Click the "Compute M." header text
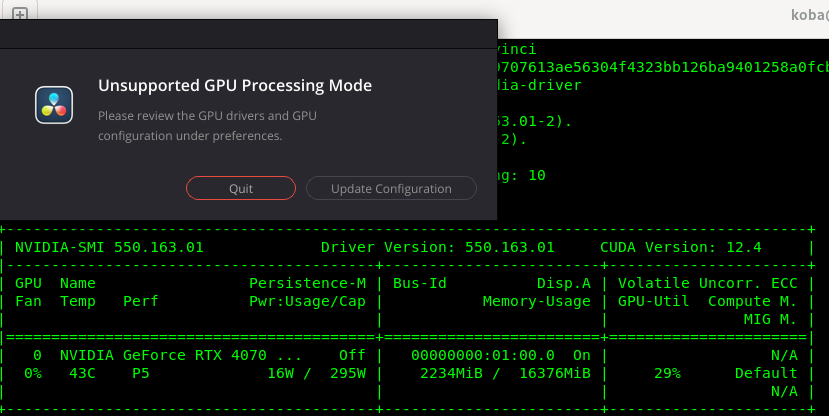This screenshot has height=416, width=829. (x=752, y=301)
